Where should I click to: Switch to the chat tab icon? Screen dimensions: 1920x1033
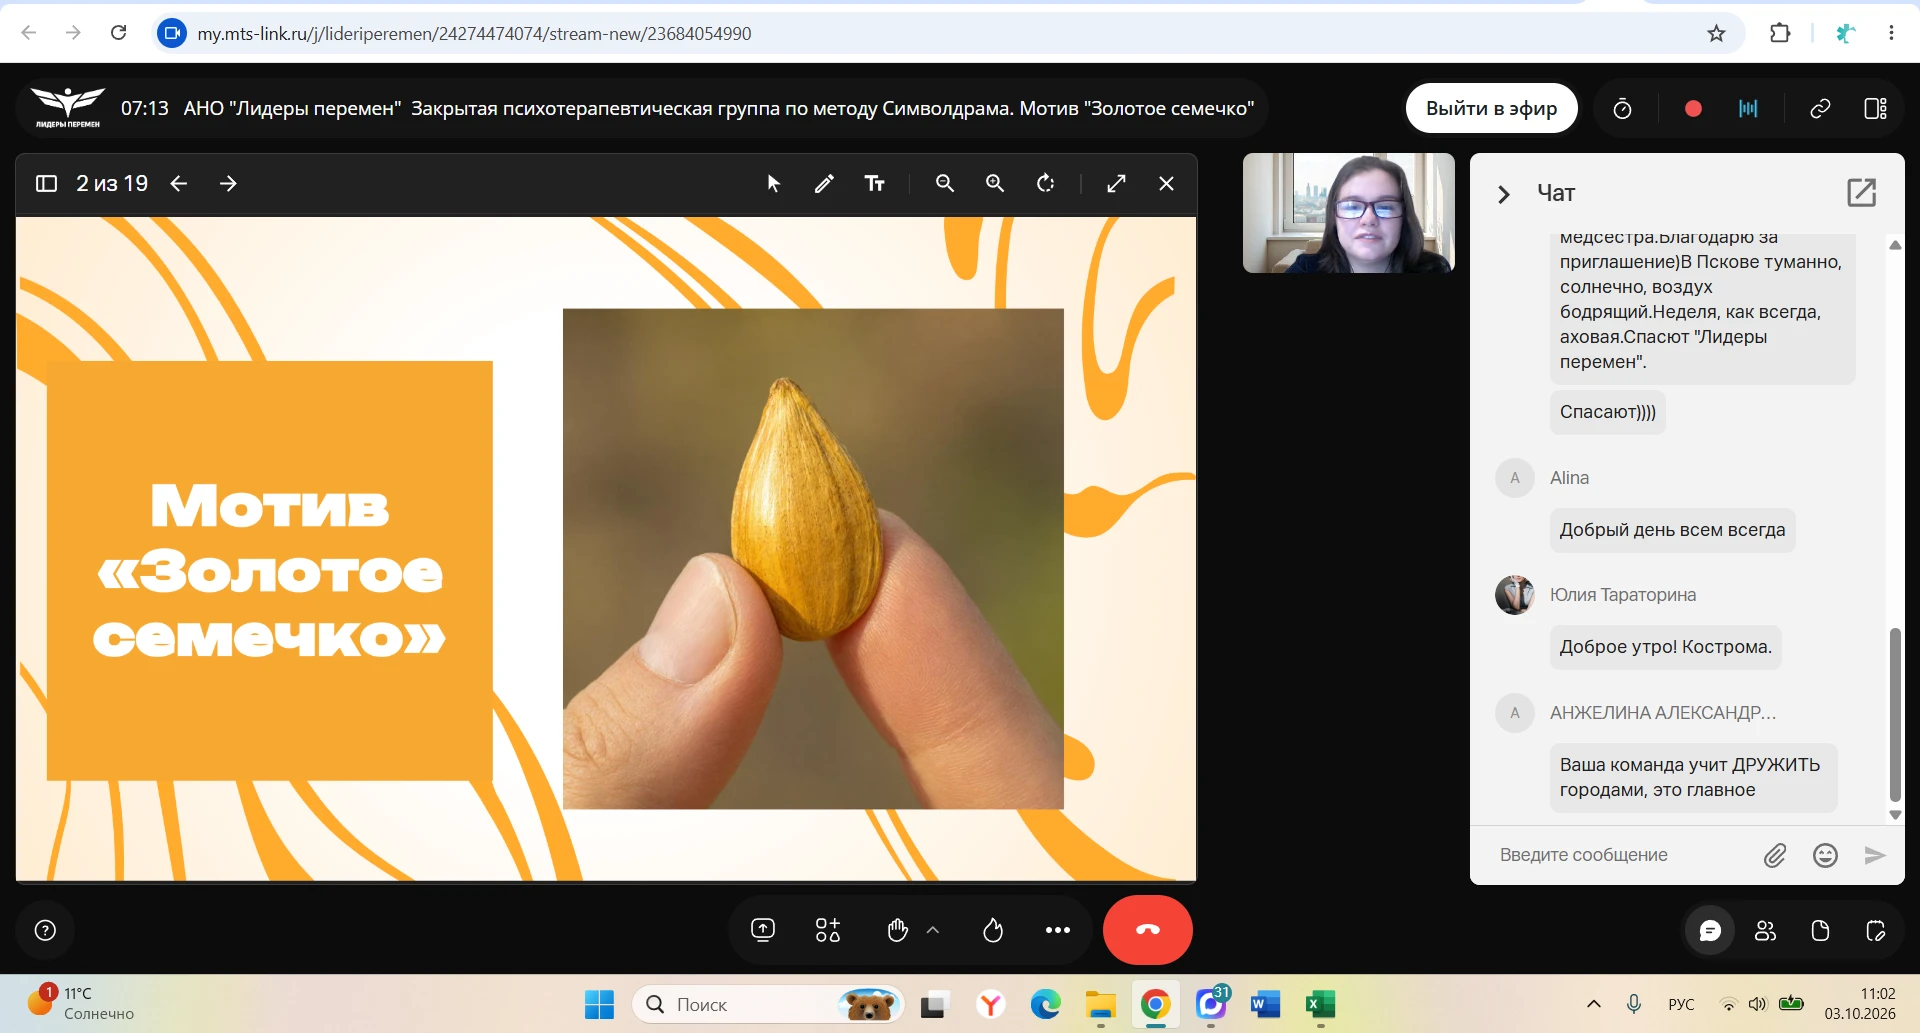coord(1711,932)
